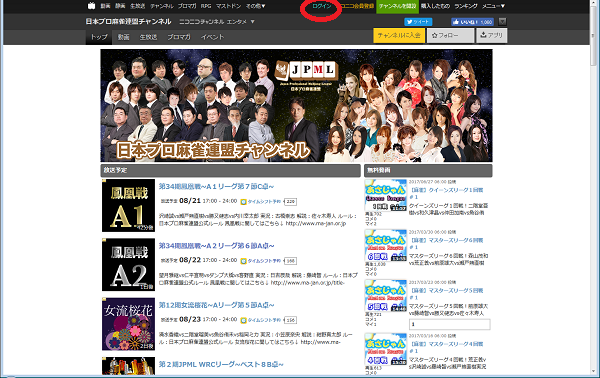Viewport: 600px width, 378px height.
Task: Click the yellow チャンネルに入会 button
Action: (x=399, y=35)
